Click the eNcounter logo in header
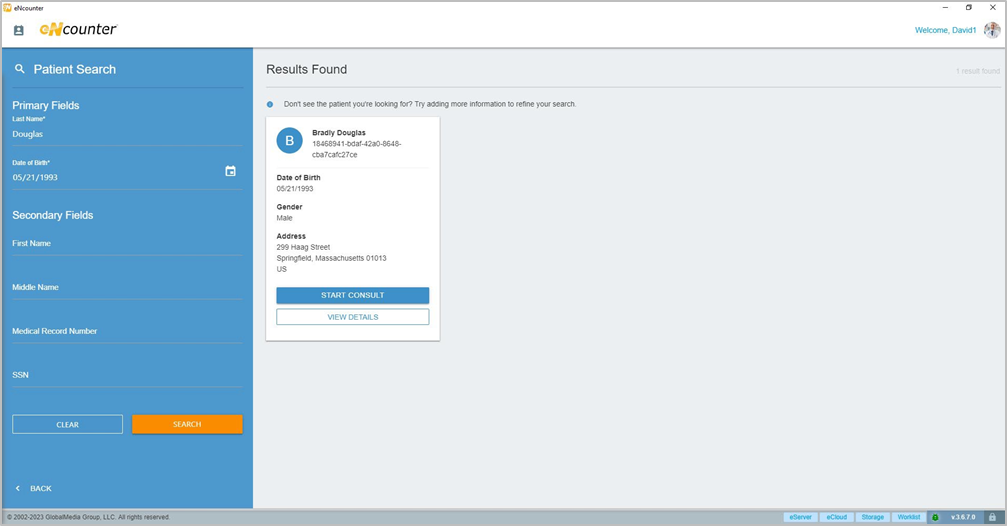The width and height of the screenshot is (1007, 526). click(78, 30)
